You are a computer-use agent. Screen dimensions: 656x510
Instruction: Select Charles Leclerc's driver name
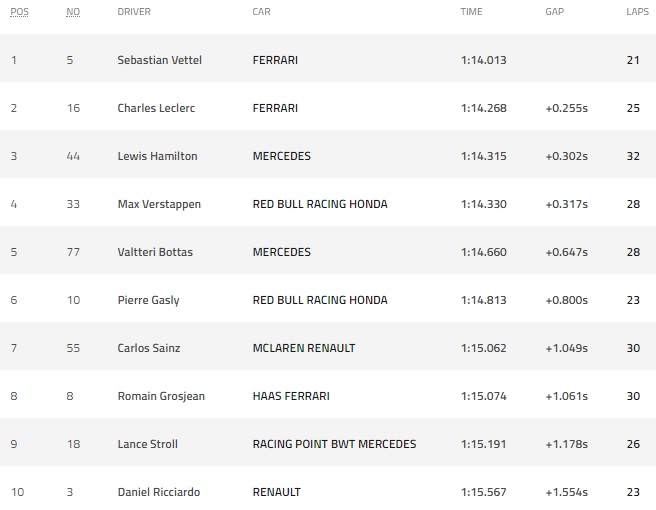(x=156, y=108)
